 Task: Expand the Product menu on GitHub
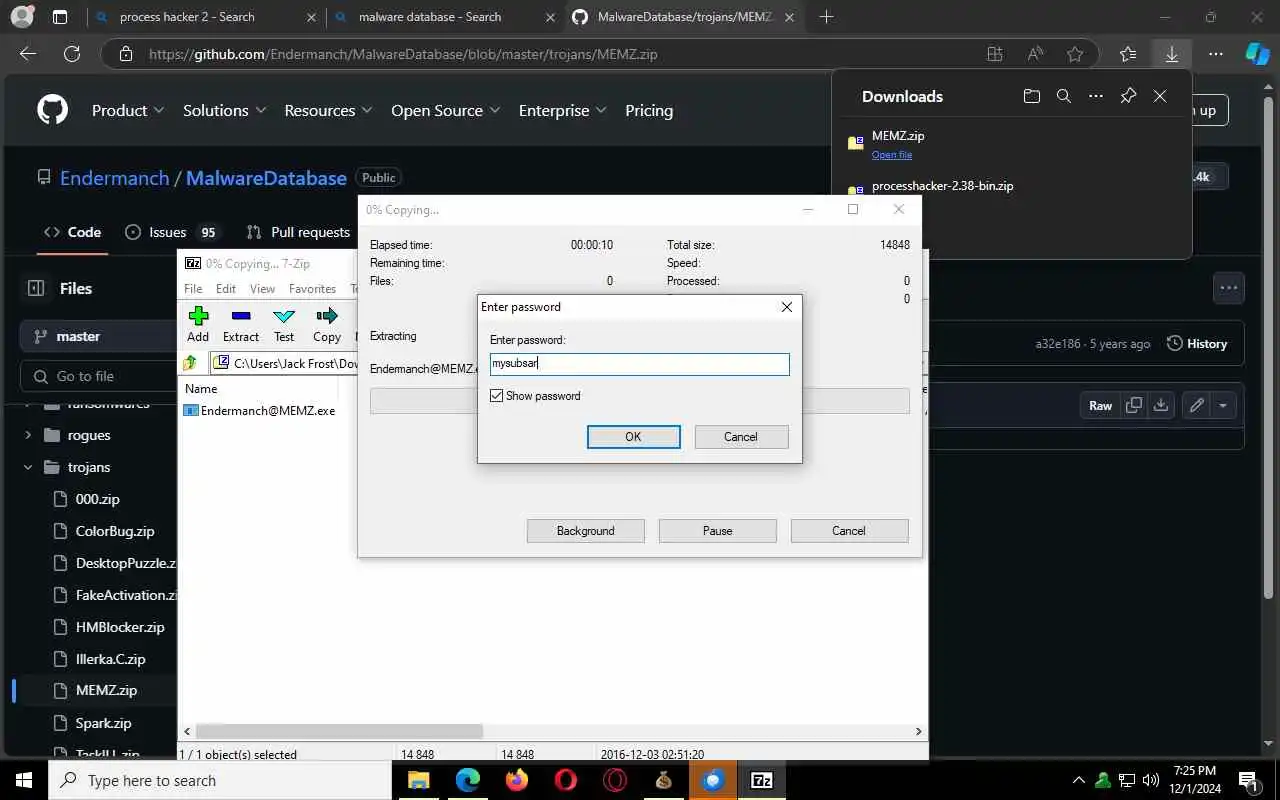pos(127,110)
